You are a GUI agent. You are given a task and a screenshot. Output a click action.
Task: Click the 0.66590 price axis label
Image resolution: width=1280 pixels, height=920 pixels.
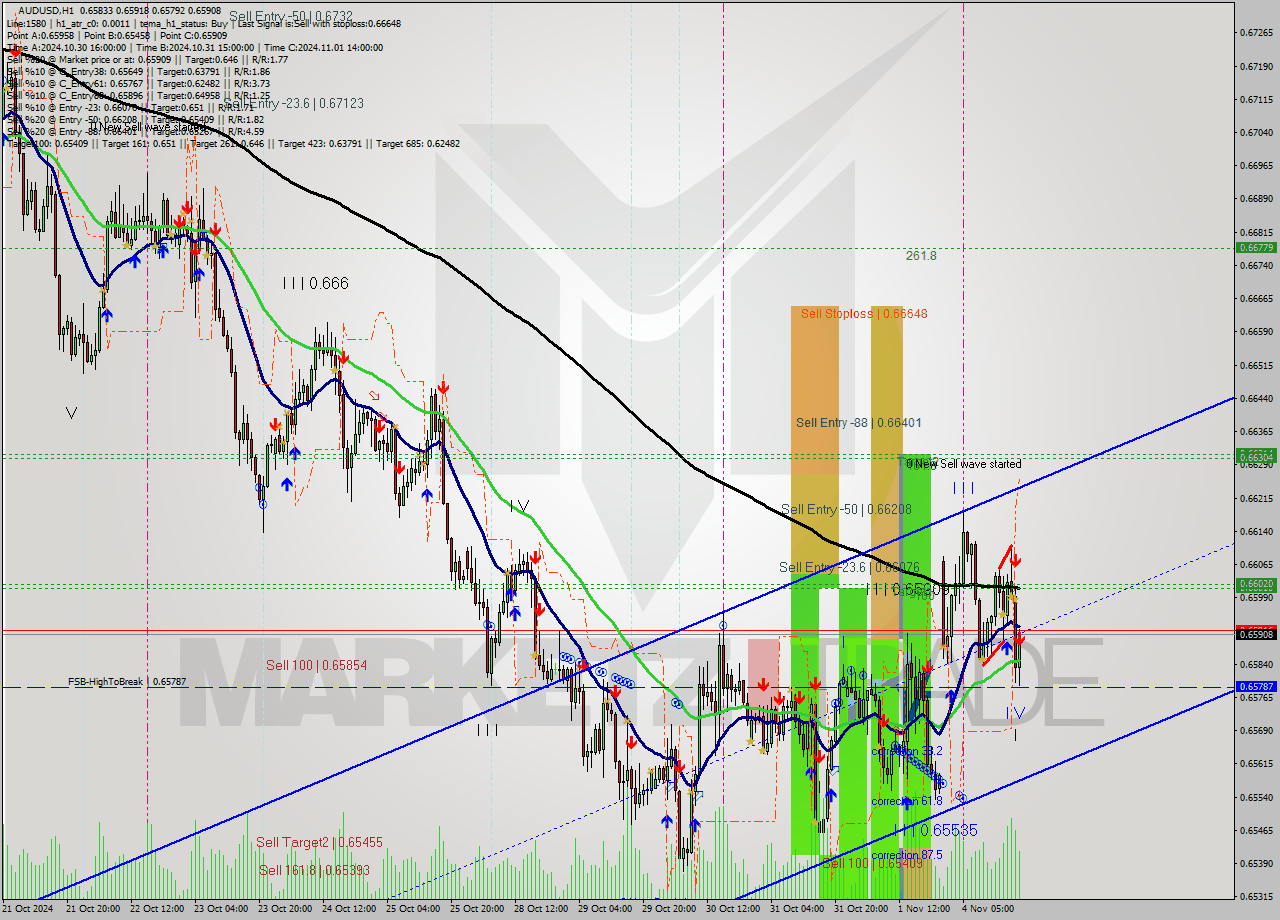coord(1256,332)
